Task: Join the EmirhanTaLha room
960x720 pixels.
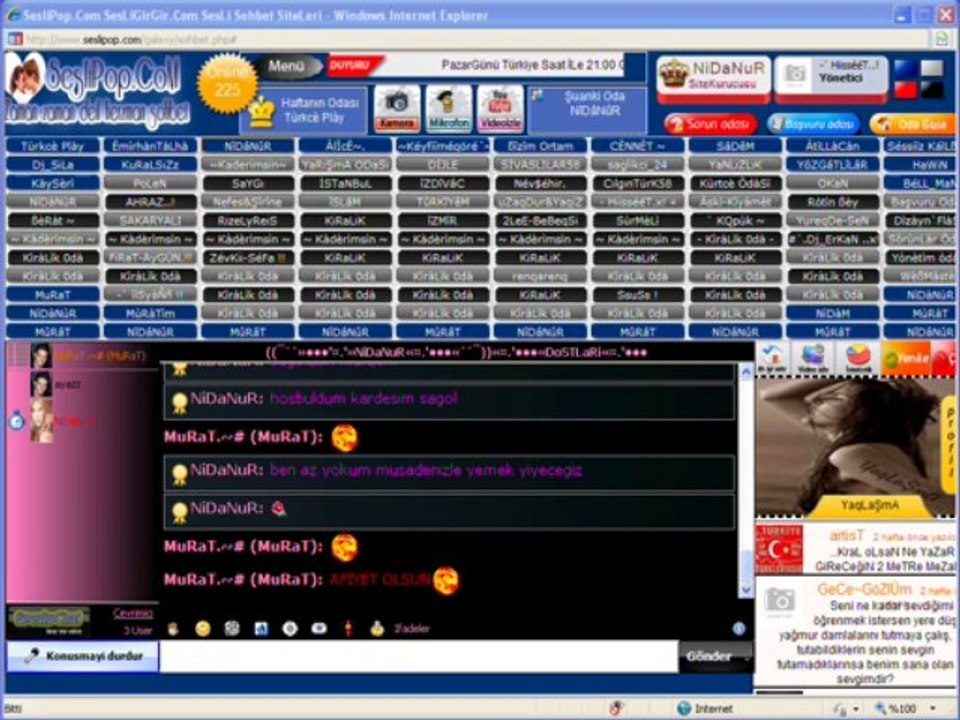Action: (150, 146)
